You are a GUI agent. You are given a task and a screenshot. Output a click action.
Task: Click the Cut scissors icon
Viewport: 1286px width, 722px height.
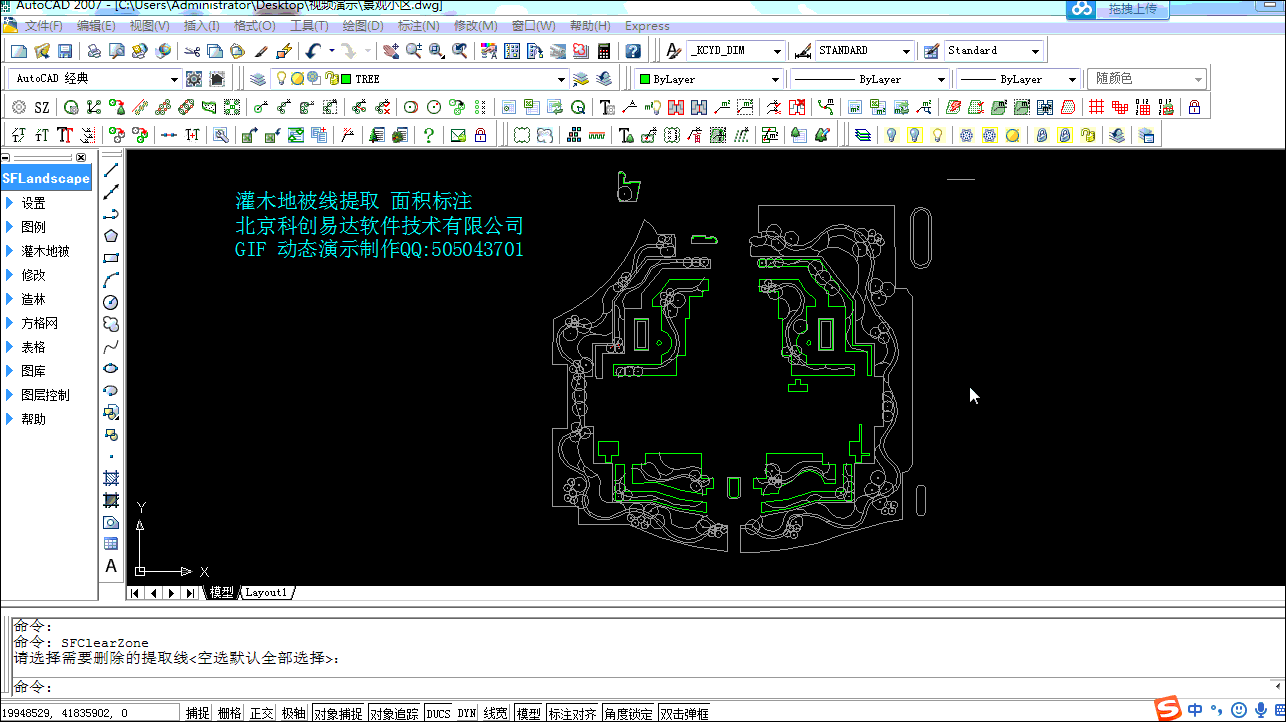[x=192, y=51]
